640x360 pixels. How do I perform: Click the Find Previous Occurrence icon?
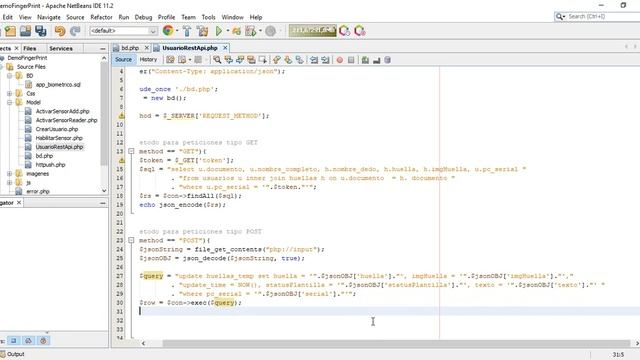(229, 60)
